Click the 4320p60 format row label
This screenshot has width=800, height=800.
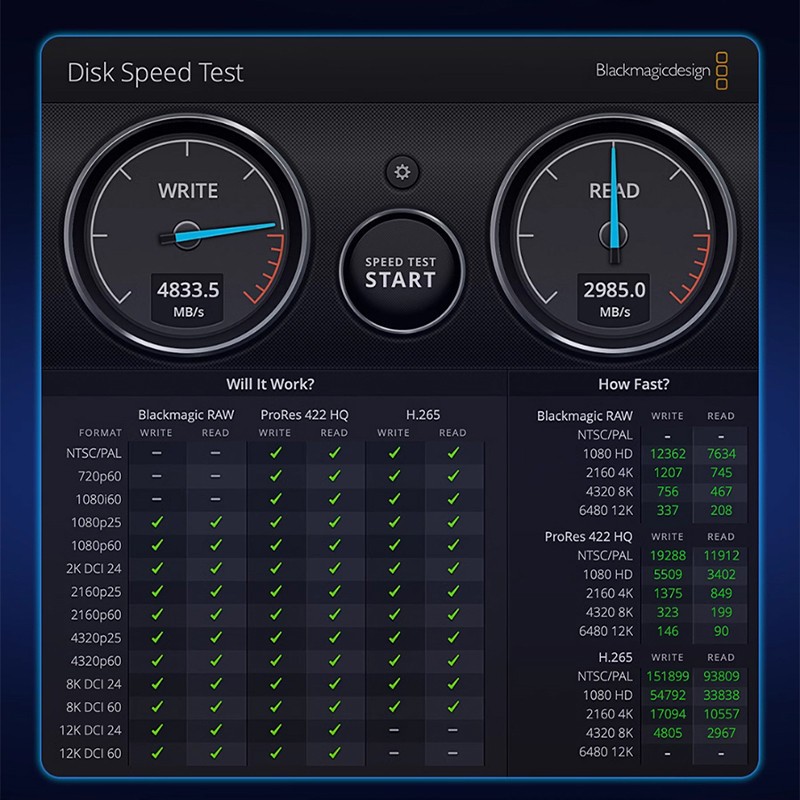[x=96, y=661]
